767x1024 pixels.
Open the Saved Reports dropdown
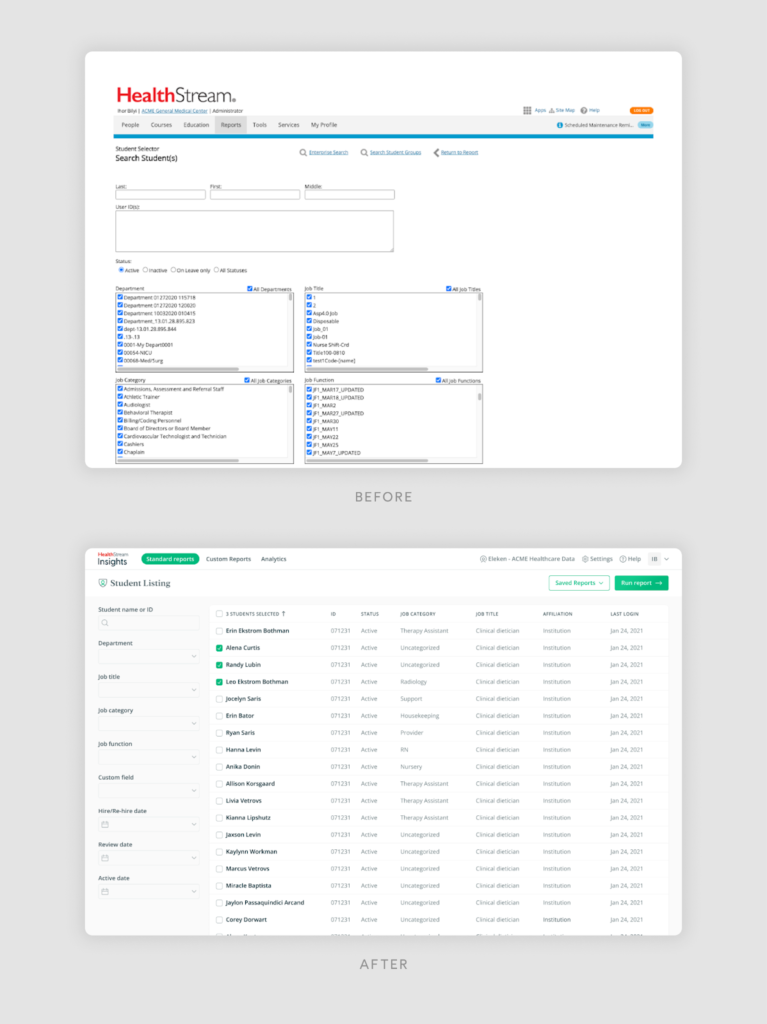coord(579,583)
